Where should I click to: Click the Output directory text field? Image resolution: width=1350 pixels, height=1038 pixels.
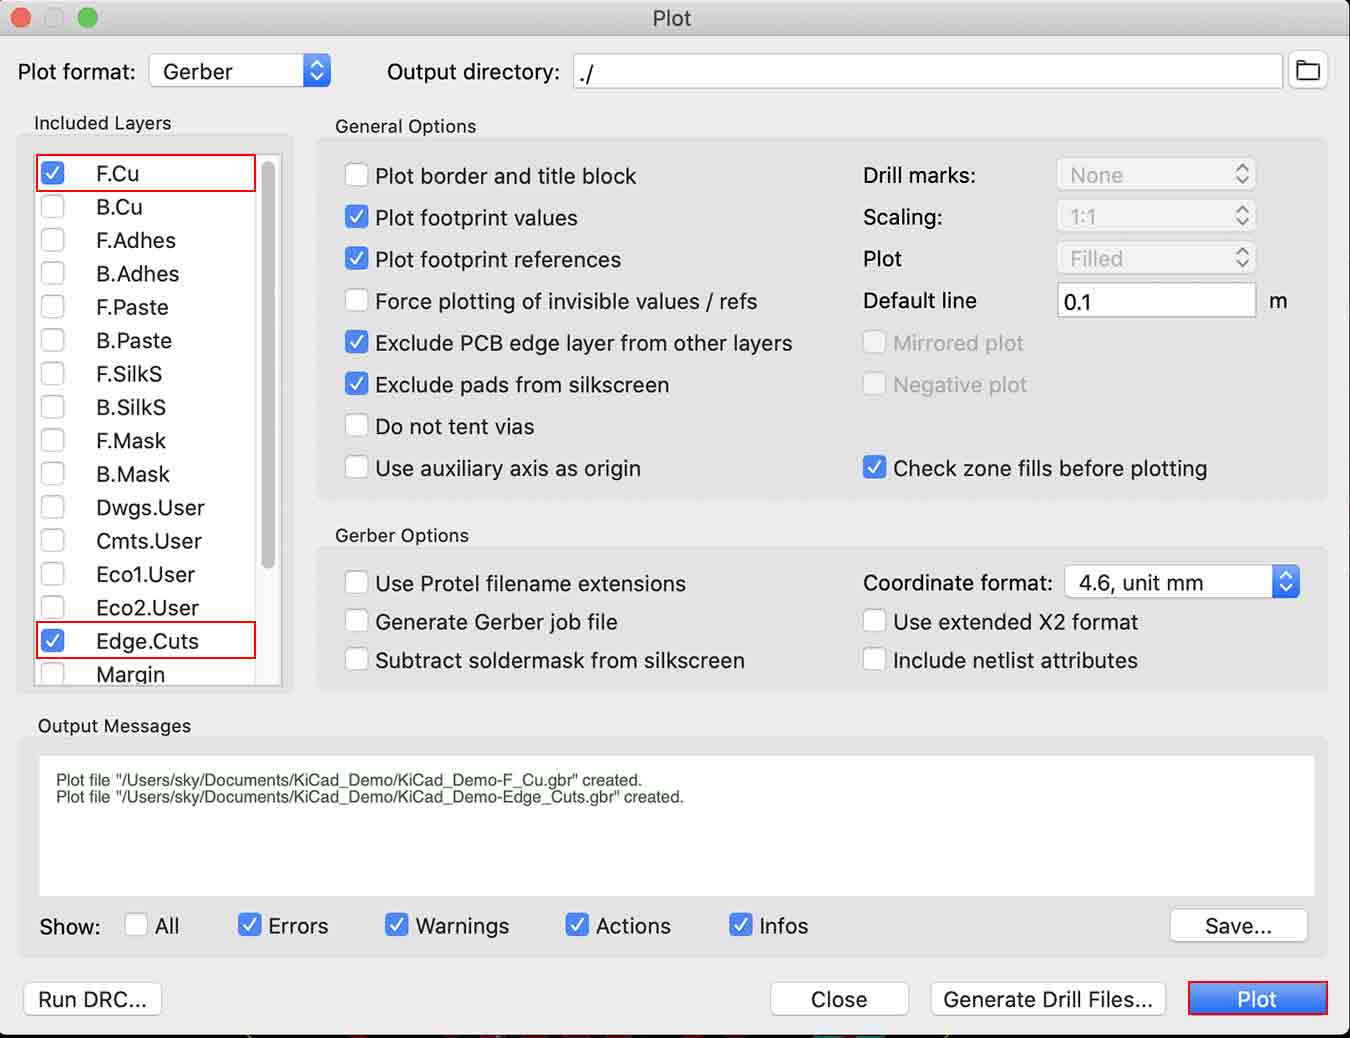(x=927, y=72)
